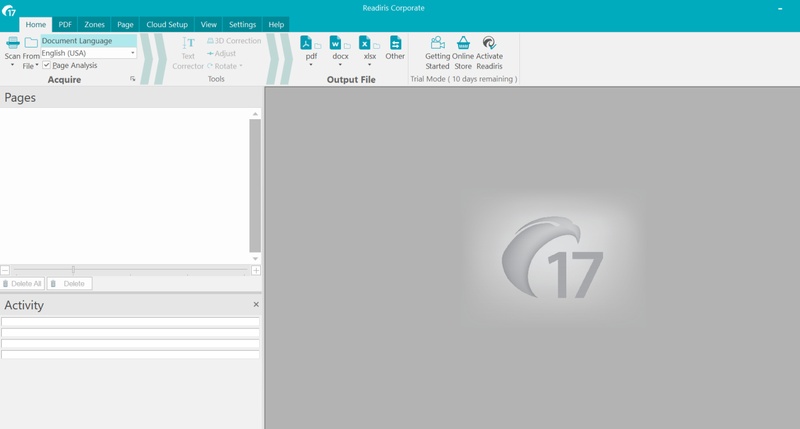Switch to the Page tab

click(x=125, y=24)
